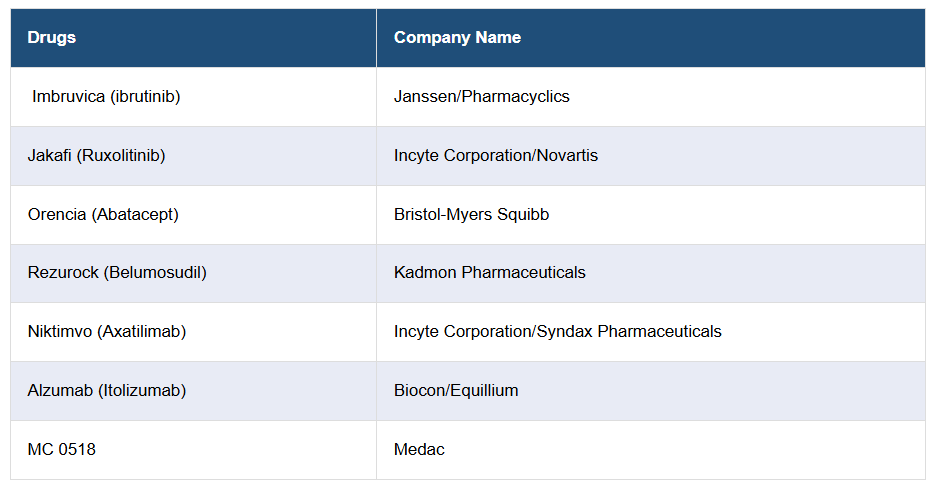The image size is (935, 489).
Task: Click the Biocon/Equillium company cell
Action: 456,391
